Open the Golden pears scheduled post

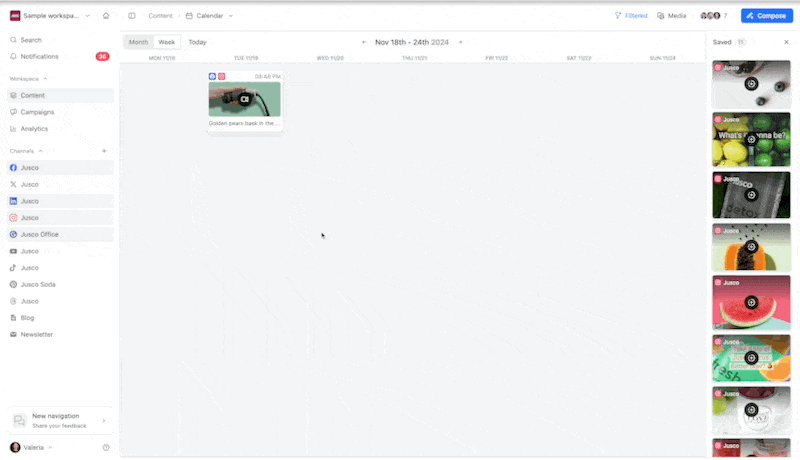click(244, 102)
